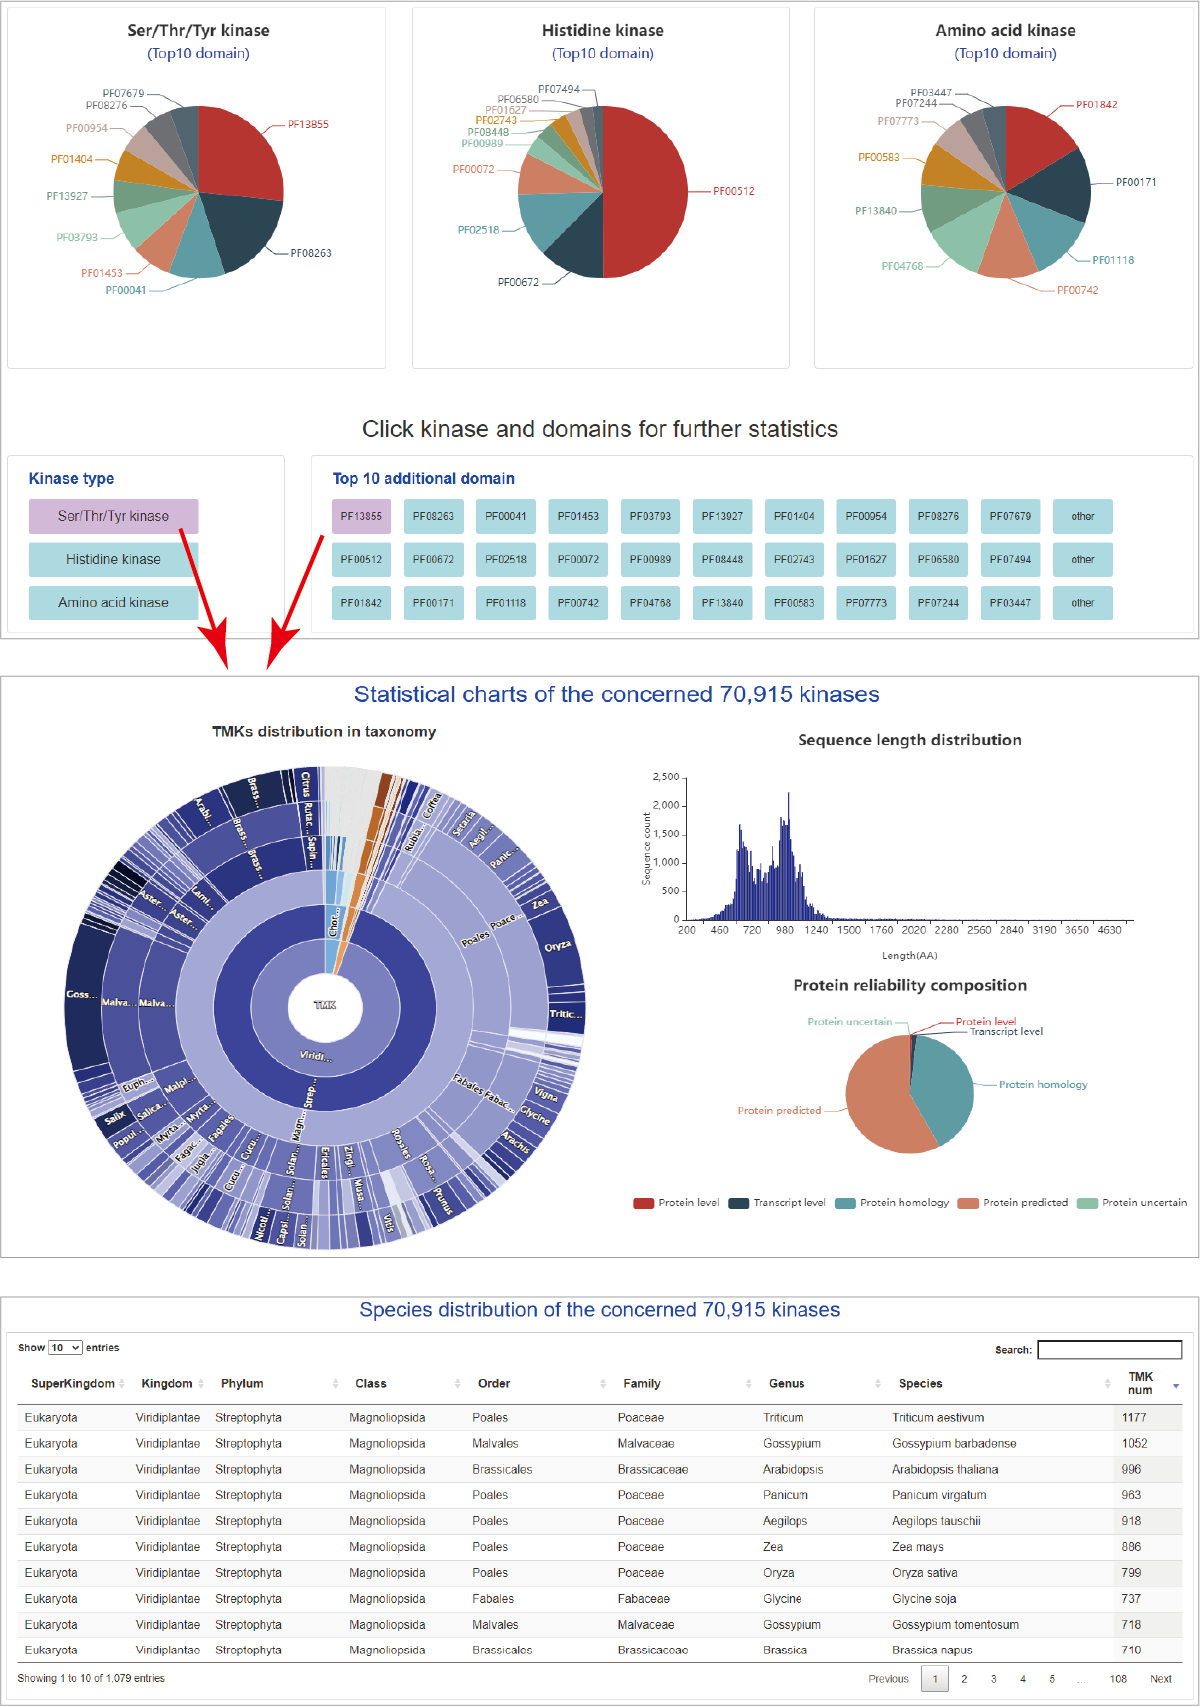1200x1706 pixels.
Task: Choose additional domain PF13855
Action: [361, 516]
